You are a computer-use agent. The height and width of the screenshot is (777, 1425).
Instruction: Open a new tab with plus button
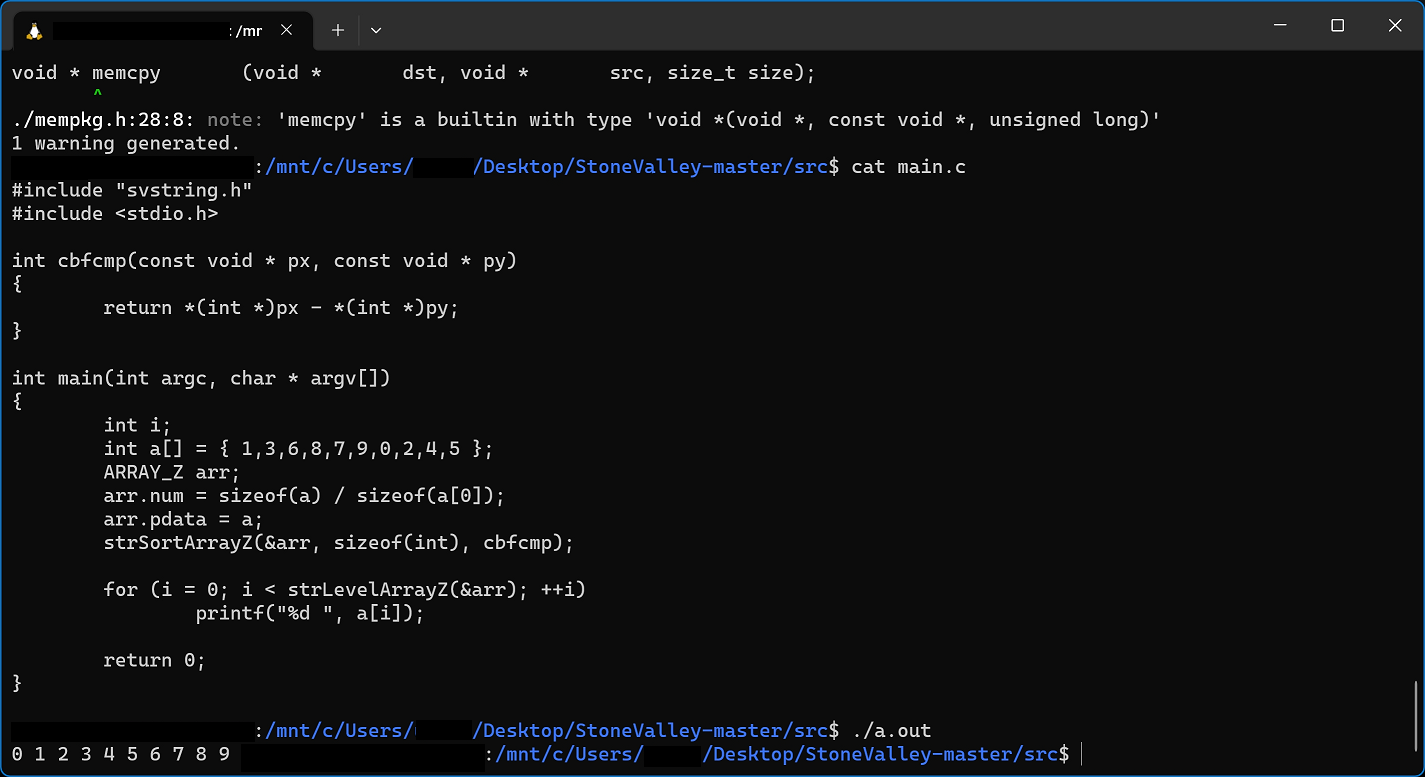pos(338,30)
